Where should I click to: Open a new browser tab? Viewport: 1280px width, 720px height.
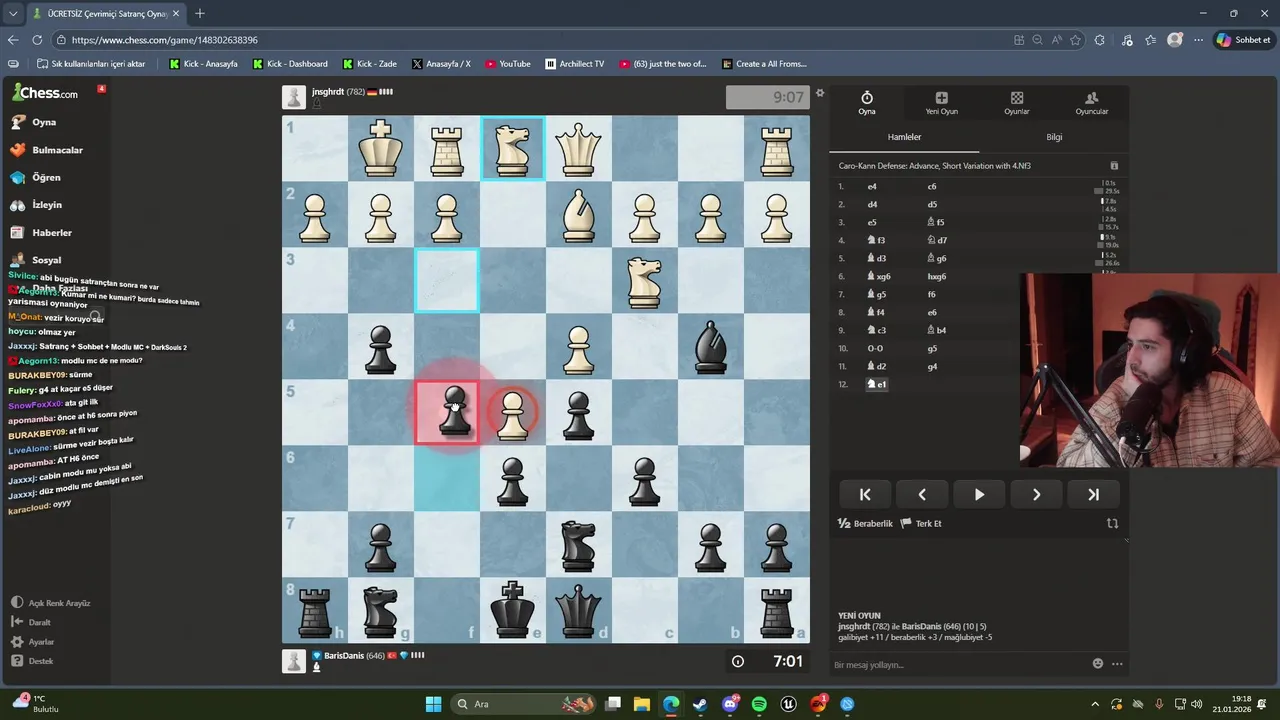pos(200,14)
